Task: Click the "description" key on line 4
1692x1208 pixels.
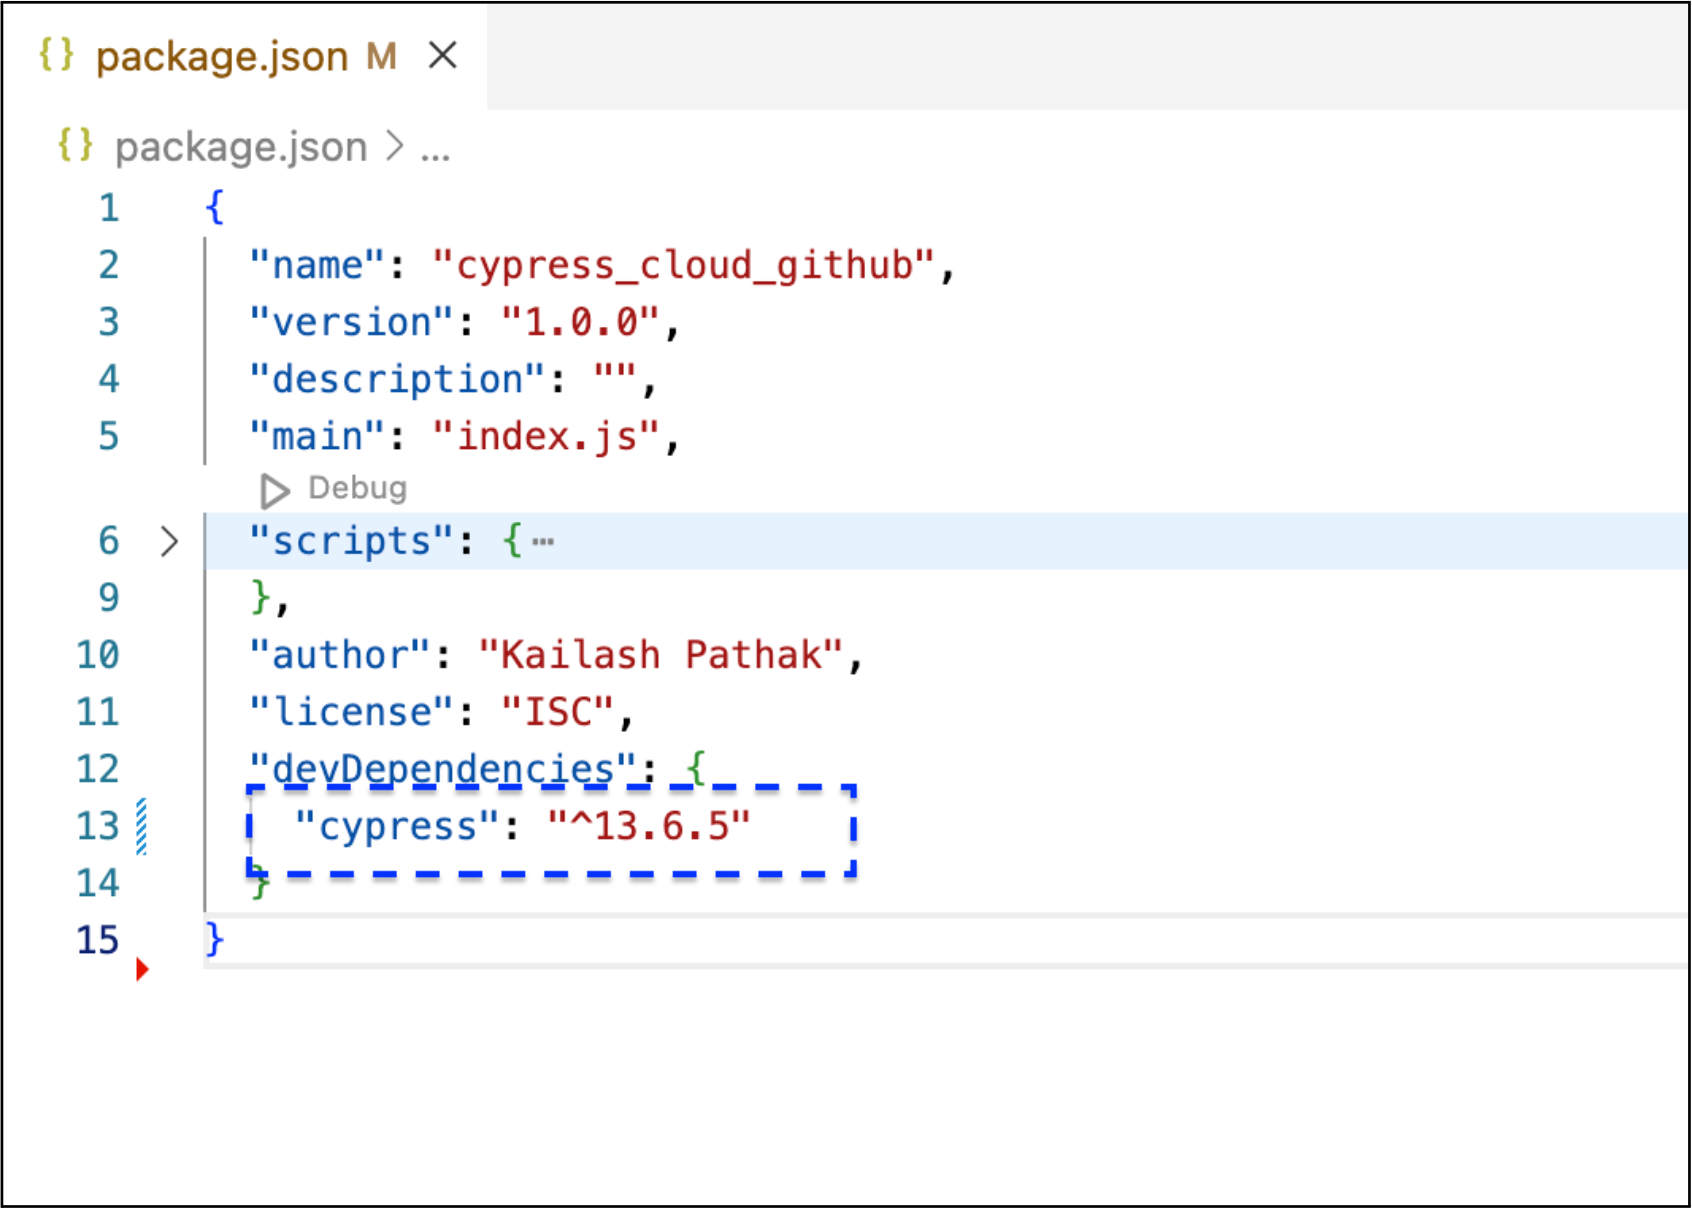Action: 397,379
